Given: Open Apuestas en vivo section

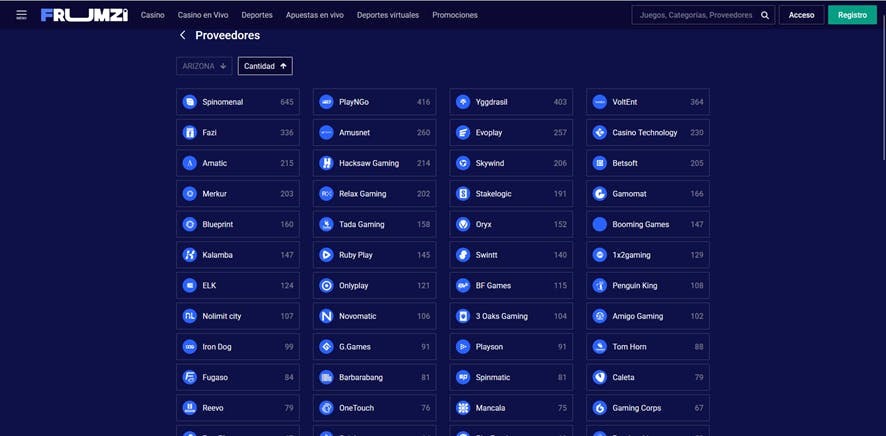Looking at the screenshot, I should (315, 15).
